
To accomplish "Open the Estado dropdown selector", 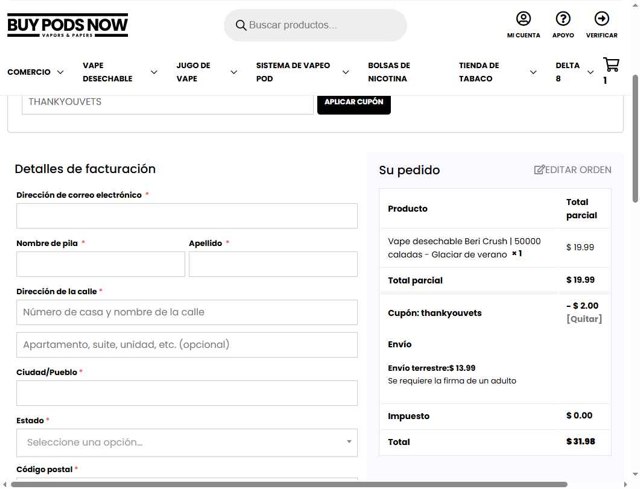I will click(187, 442).
